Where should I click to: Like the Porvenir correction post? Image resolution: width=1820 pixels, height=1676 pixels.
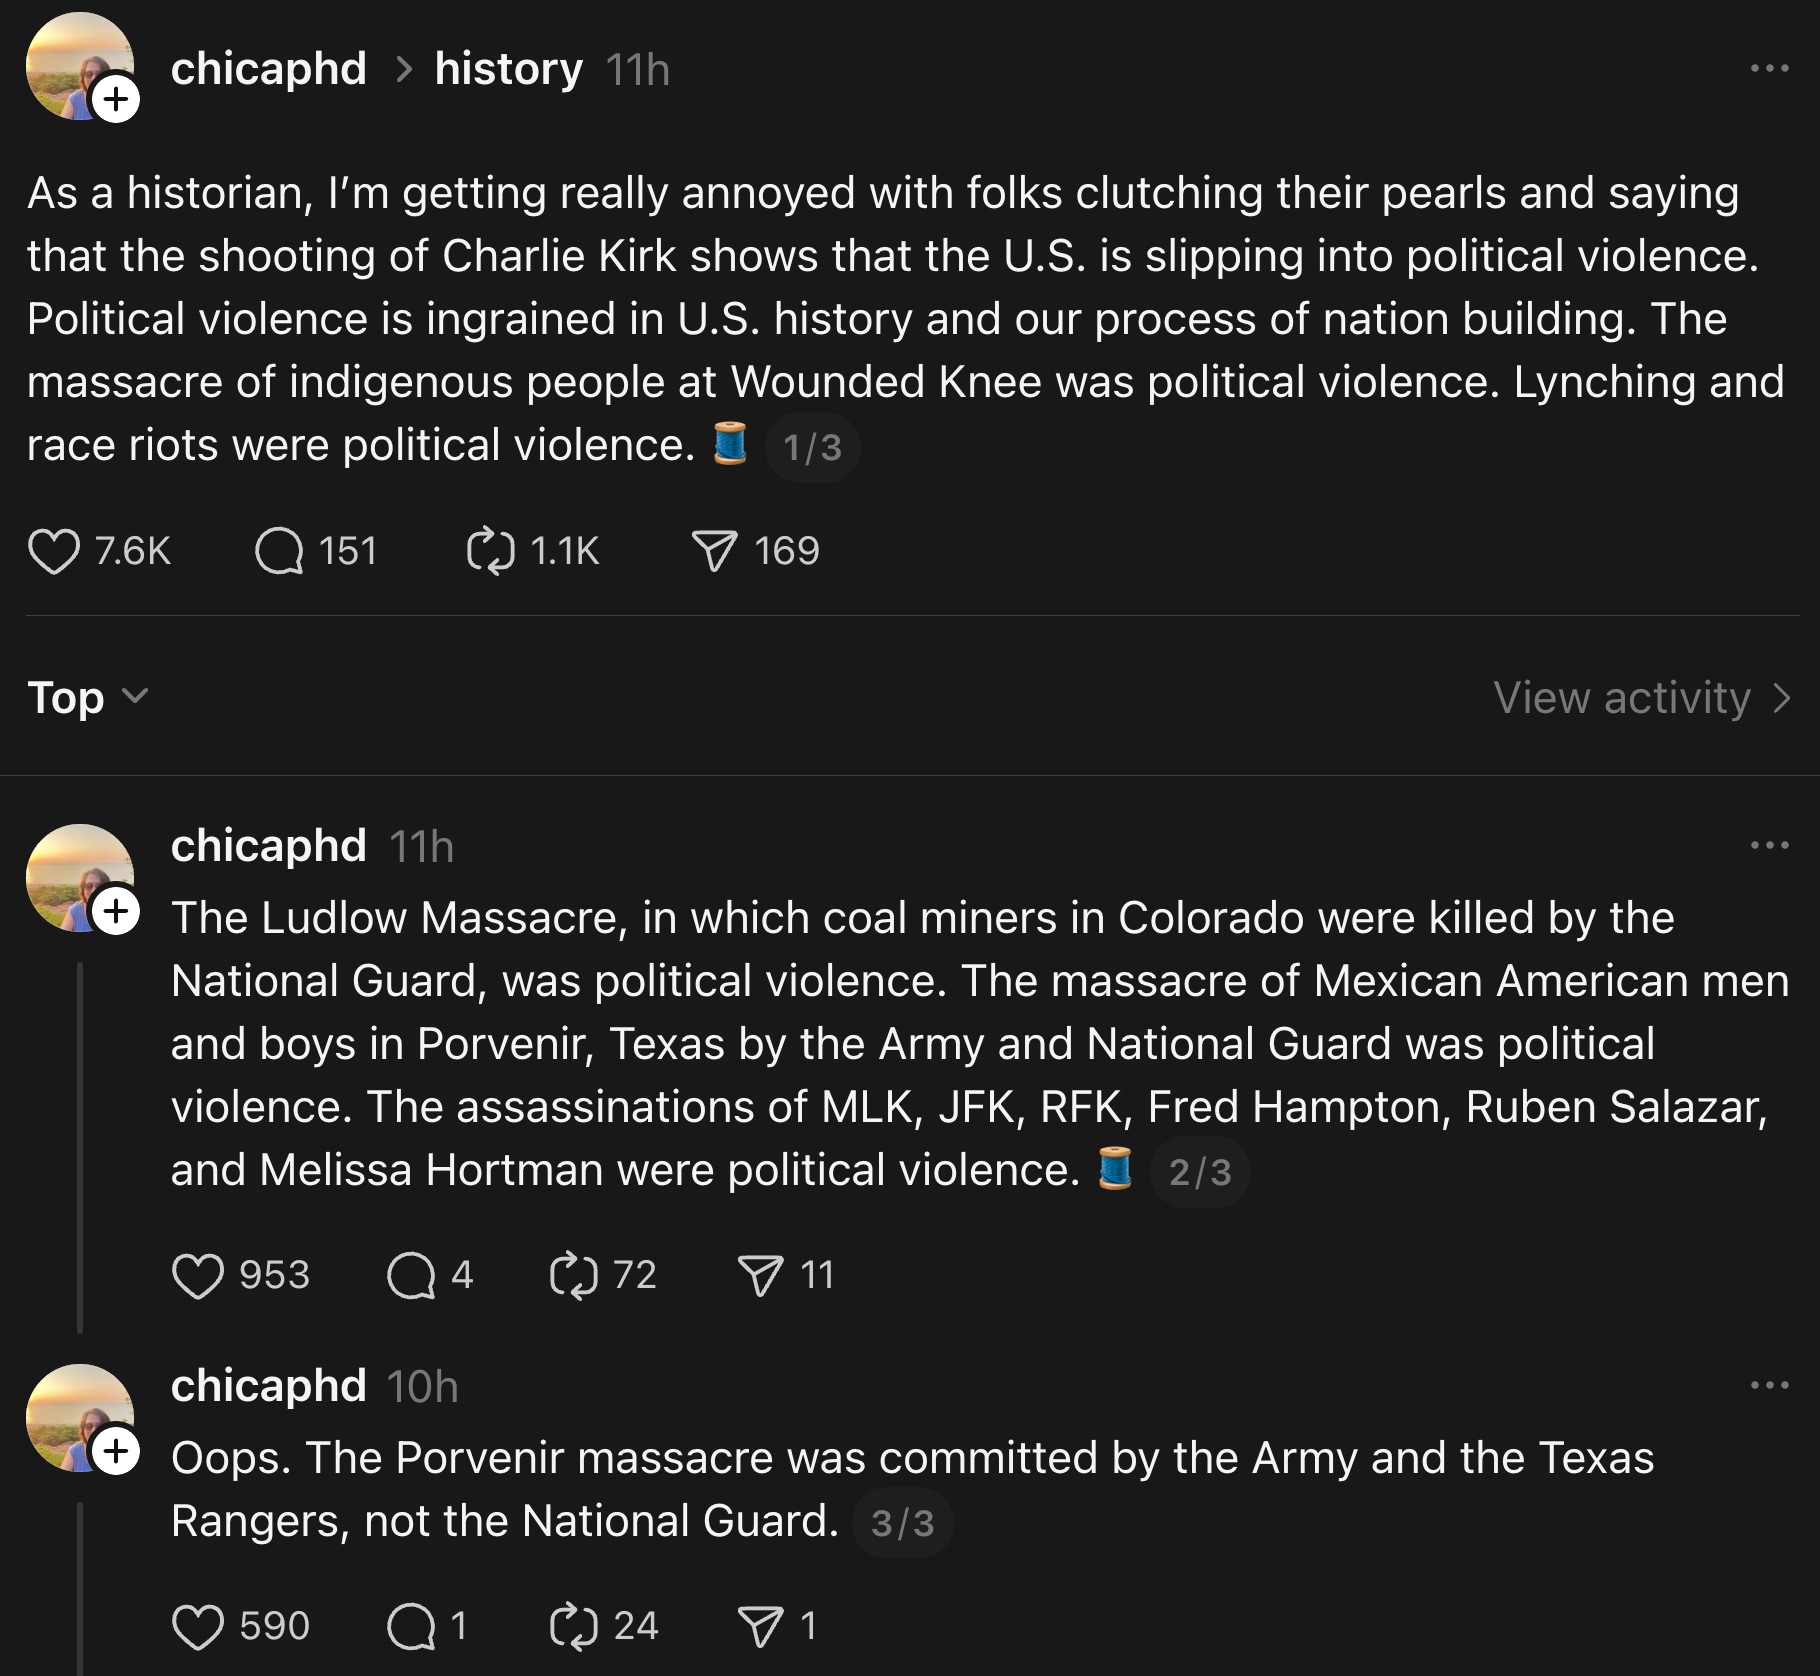pos(199,1624)
